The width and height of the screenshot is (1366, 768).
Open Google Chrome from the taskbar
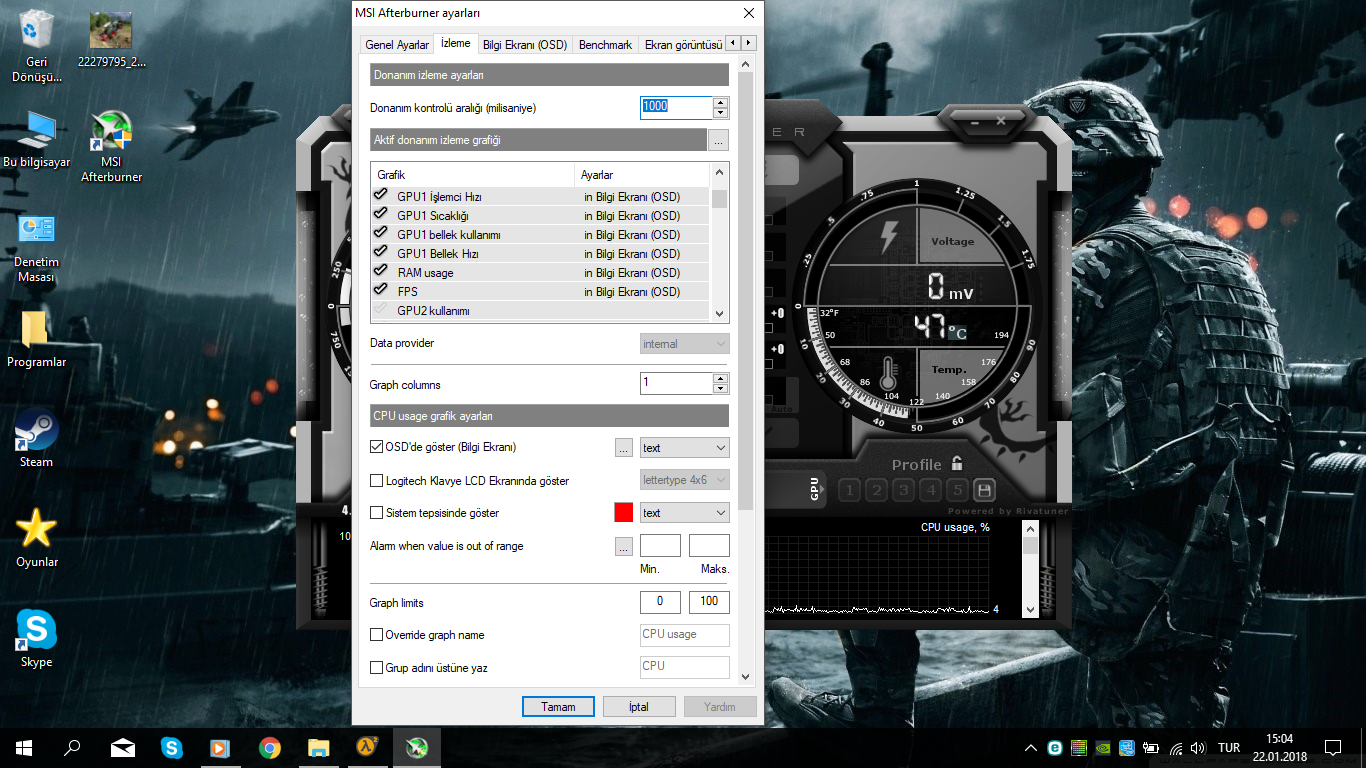click(x=269, y=747)
